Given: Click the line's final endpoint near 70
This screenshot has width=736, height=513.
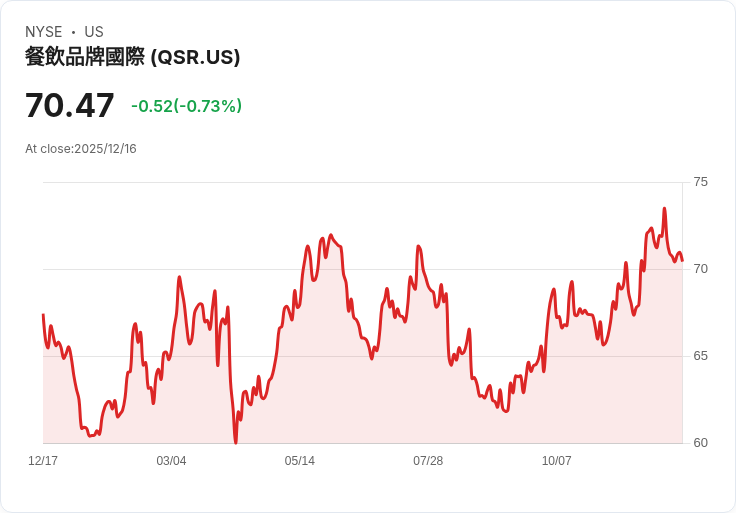Looking at the screenshot, I should pos(682,260).
